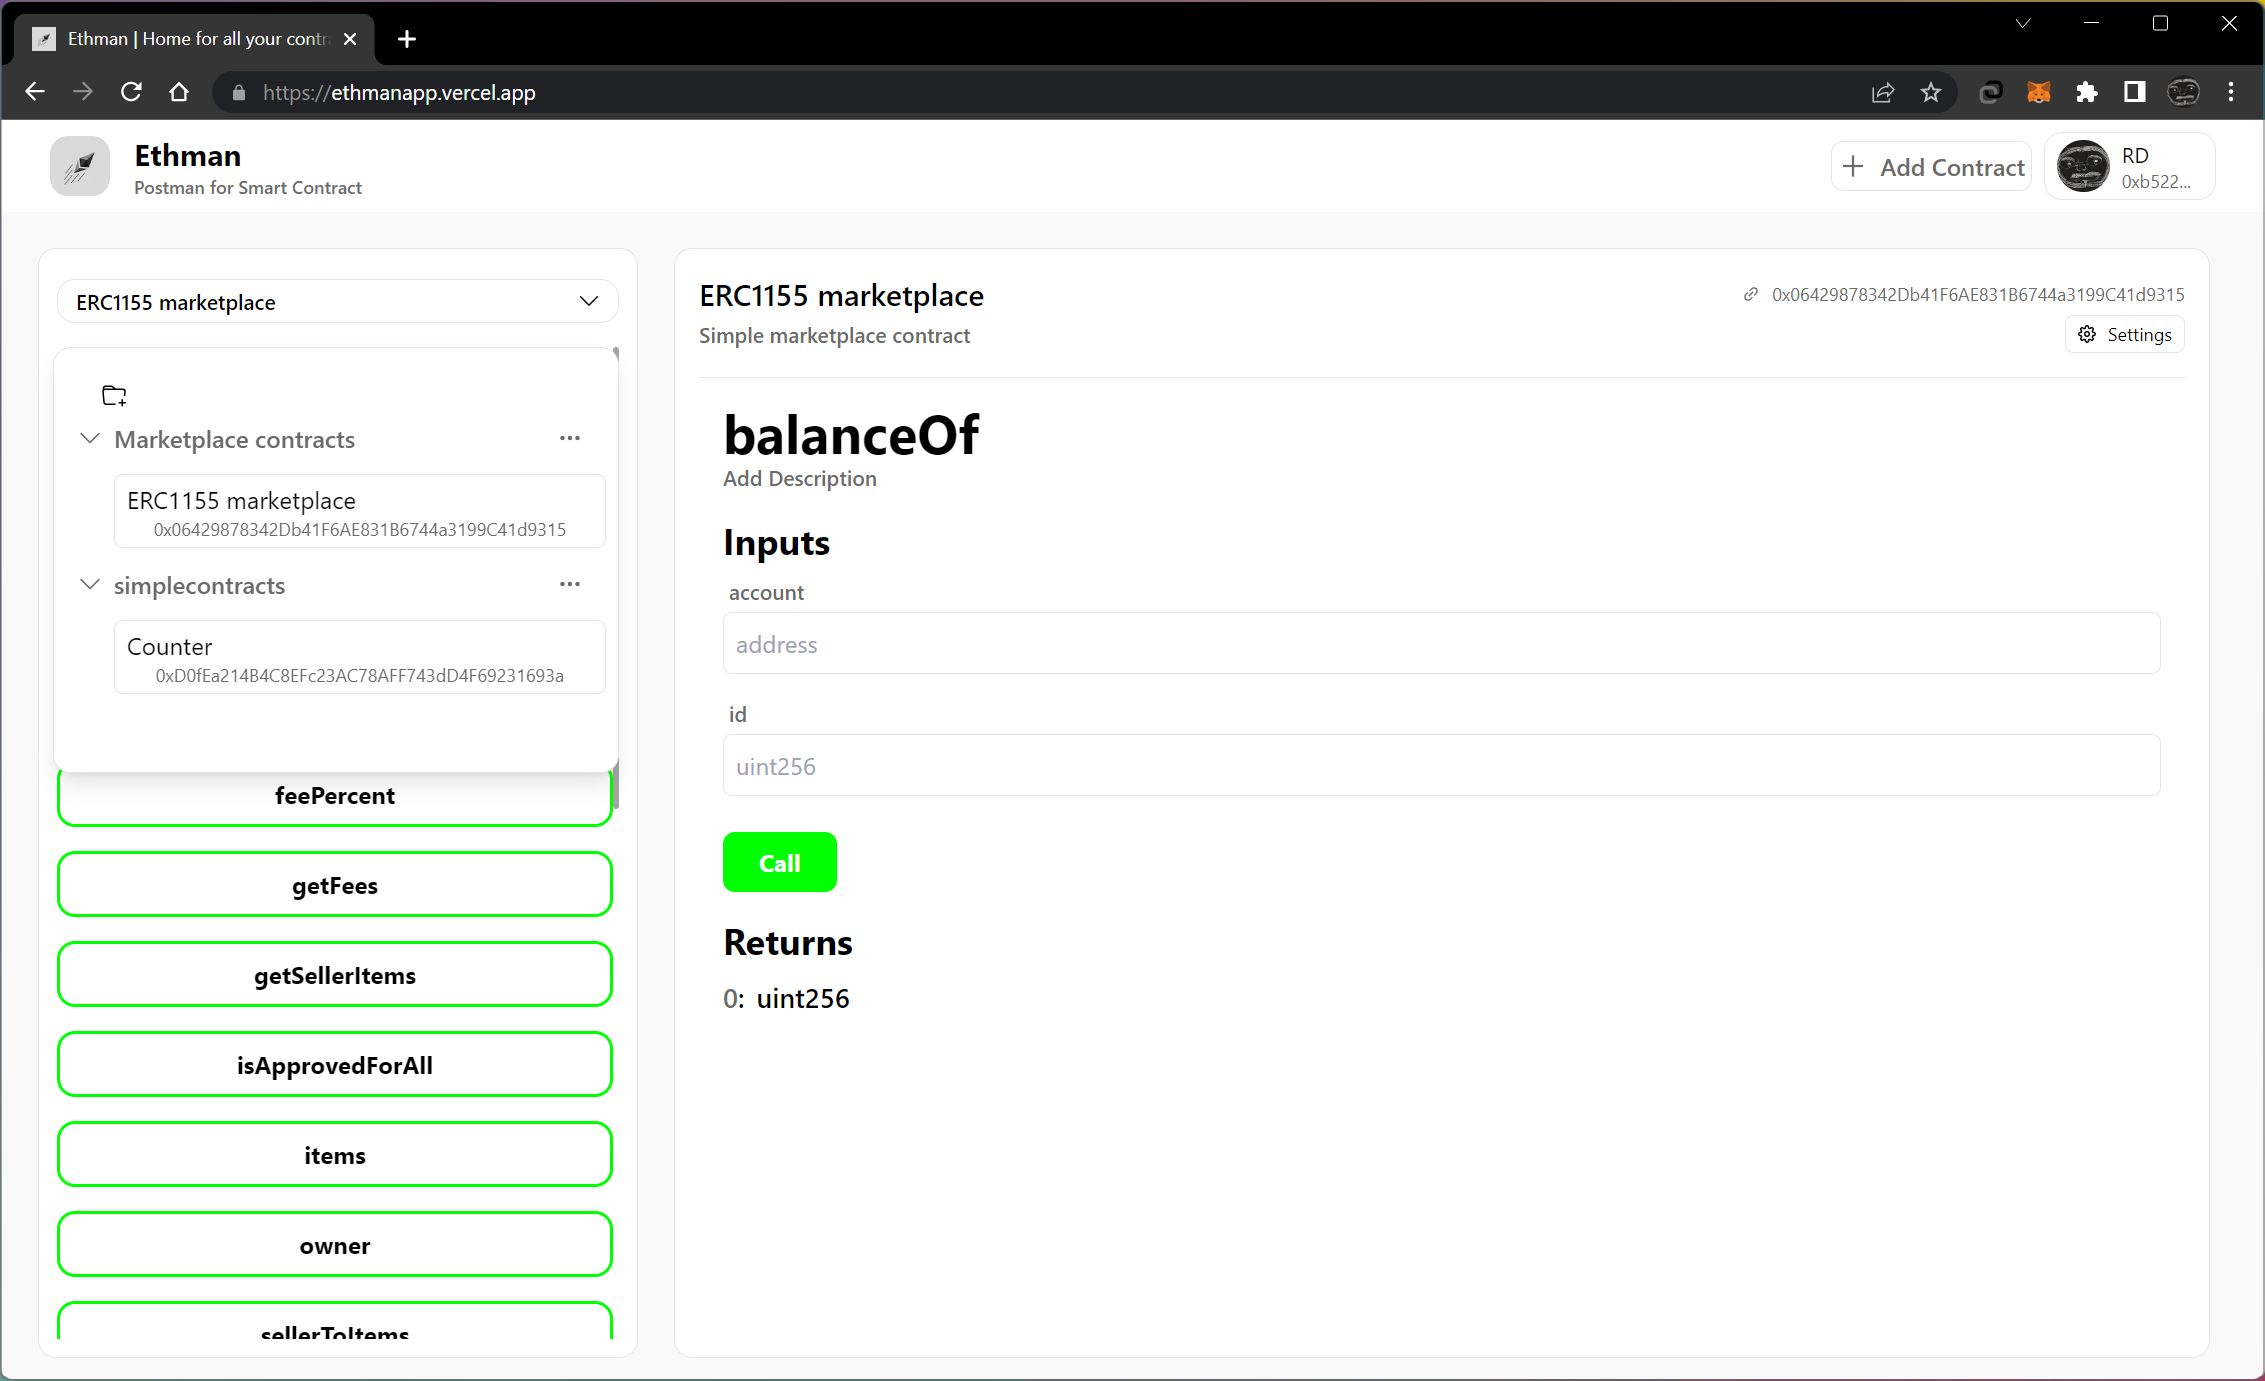Click the id uint256 input field
2265x1381 pixels.
pyautogui.click(x=1440, y=765)
